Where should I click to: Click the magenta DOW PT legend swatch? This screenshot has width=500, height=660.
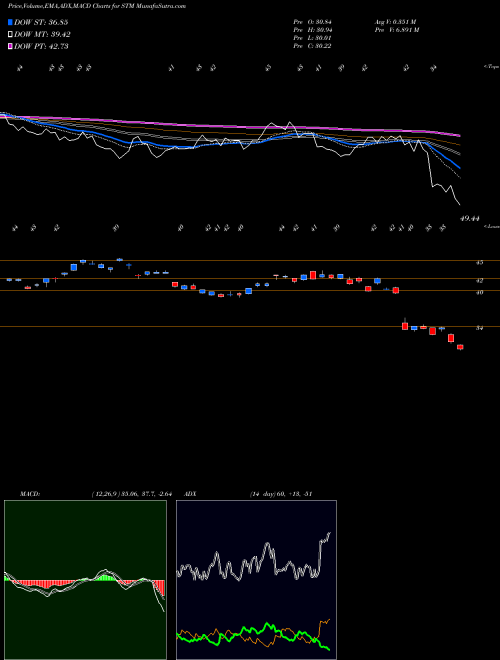[x=10, y=46]
